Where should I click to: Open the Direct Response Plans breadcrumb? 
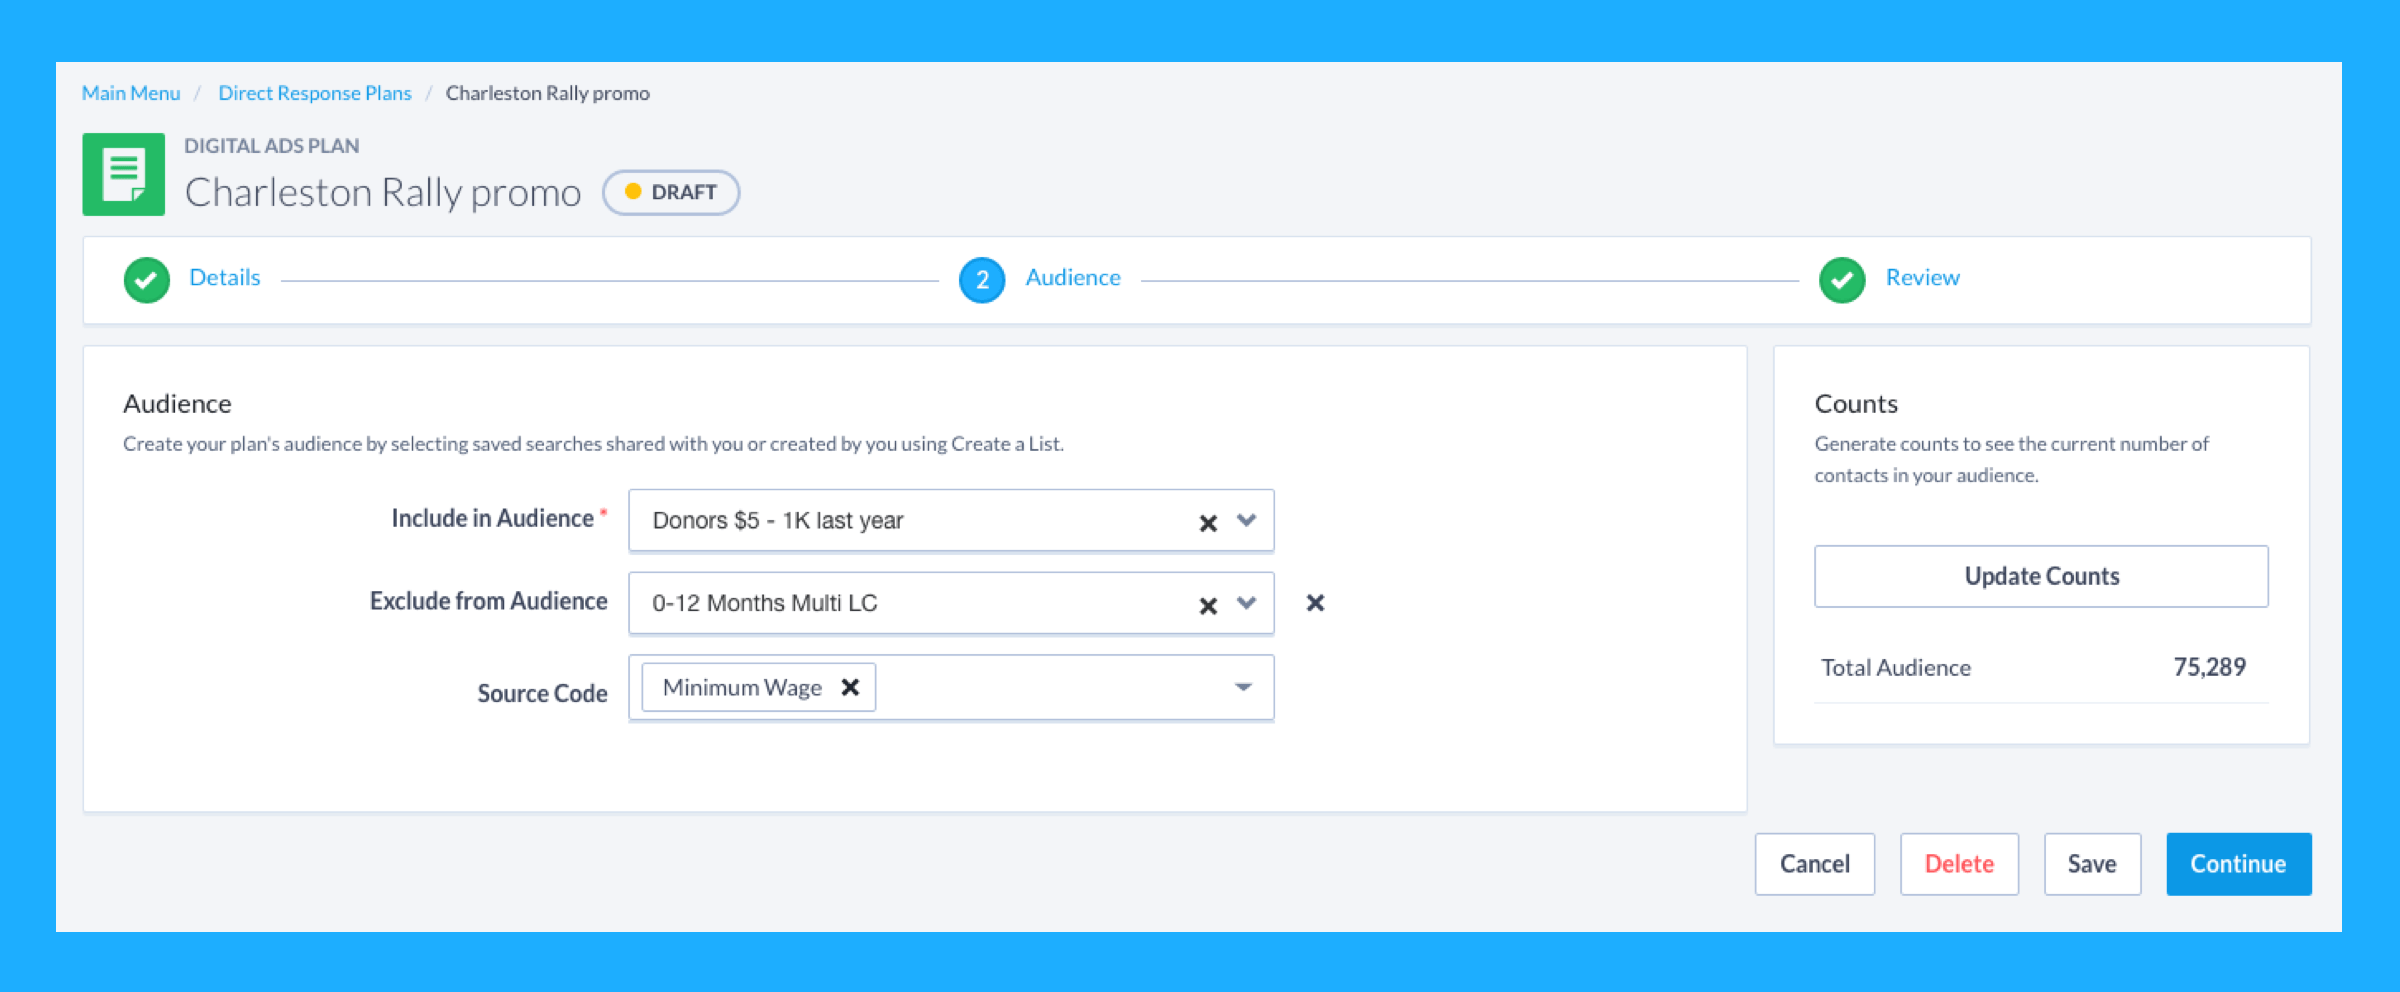click(x=315, y=93)
